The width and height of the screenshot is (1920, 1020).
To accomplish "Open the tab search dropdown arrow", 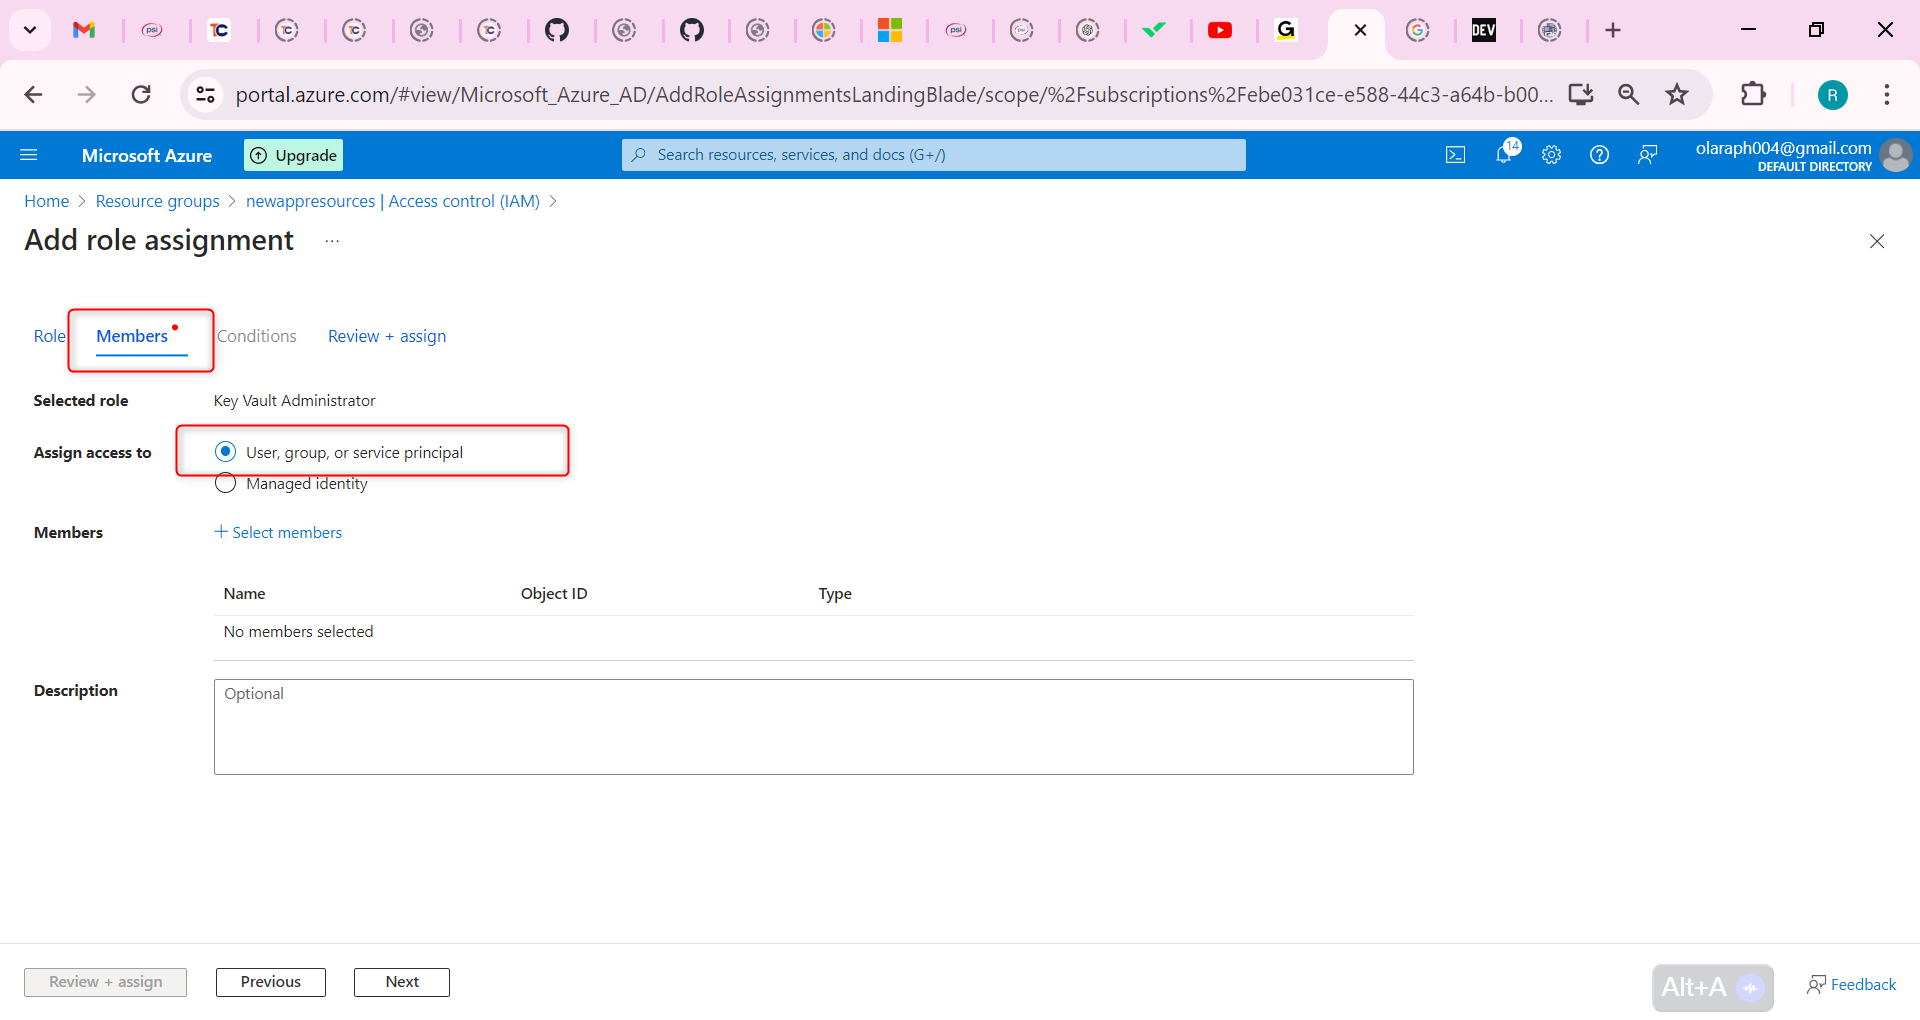I will point(30,30).
